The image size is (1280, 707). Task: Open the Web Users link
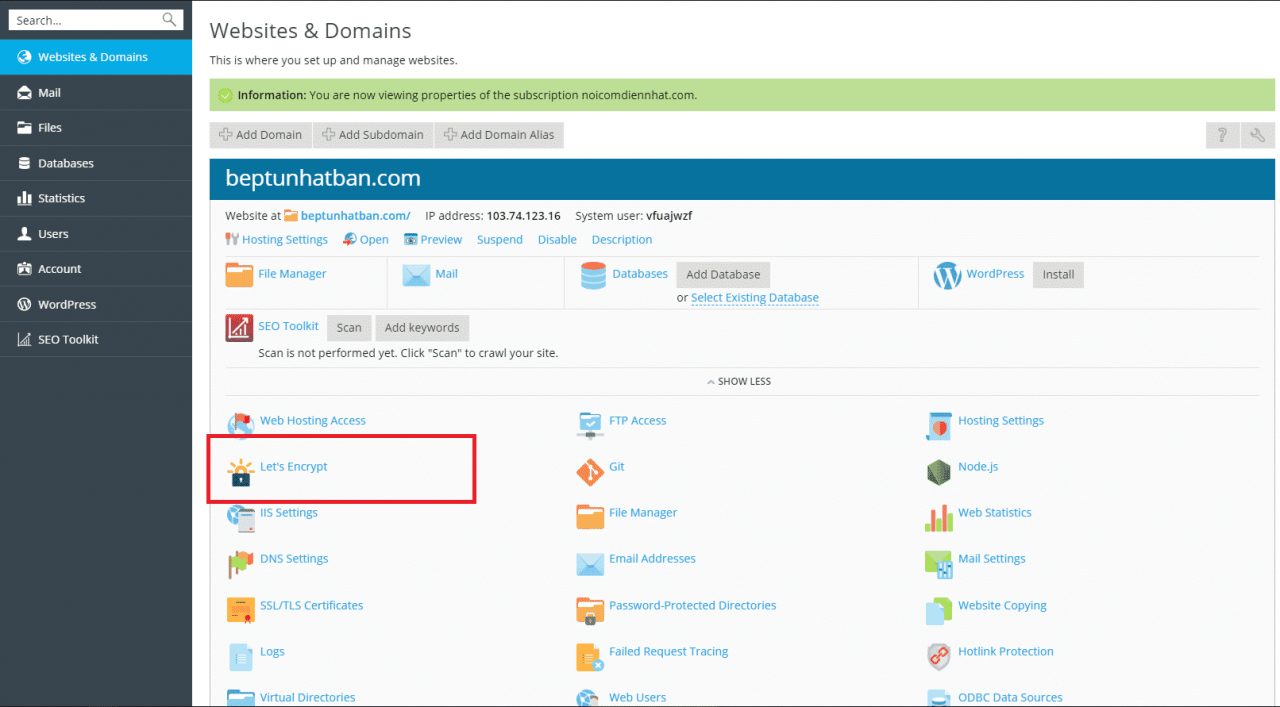[x=638, y=698]
